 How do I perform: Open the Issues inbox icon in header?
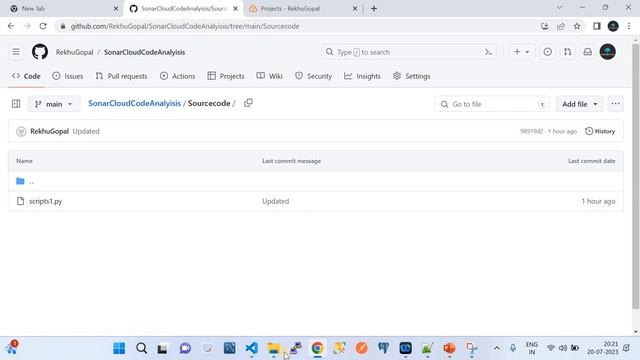[x=548, y=52]
